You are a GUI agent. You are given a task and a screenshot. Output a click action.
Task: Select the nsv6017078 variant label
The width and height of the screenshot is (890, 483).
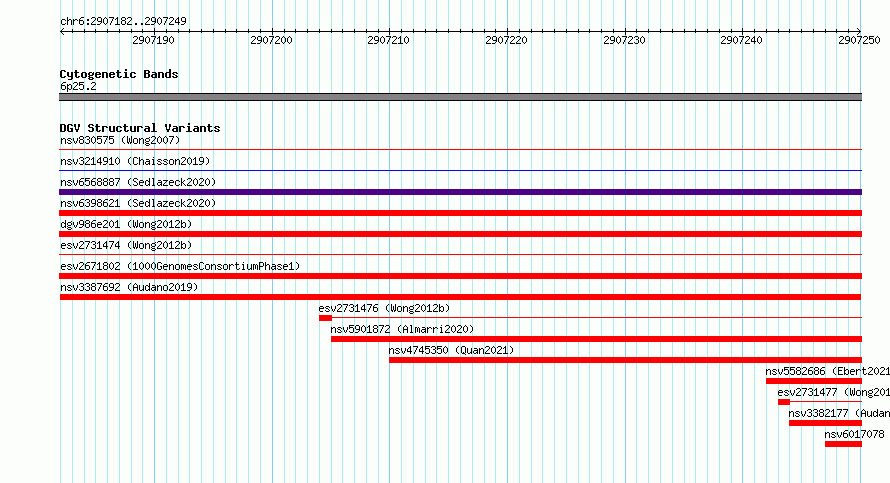point(854,434)
